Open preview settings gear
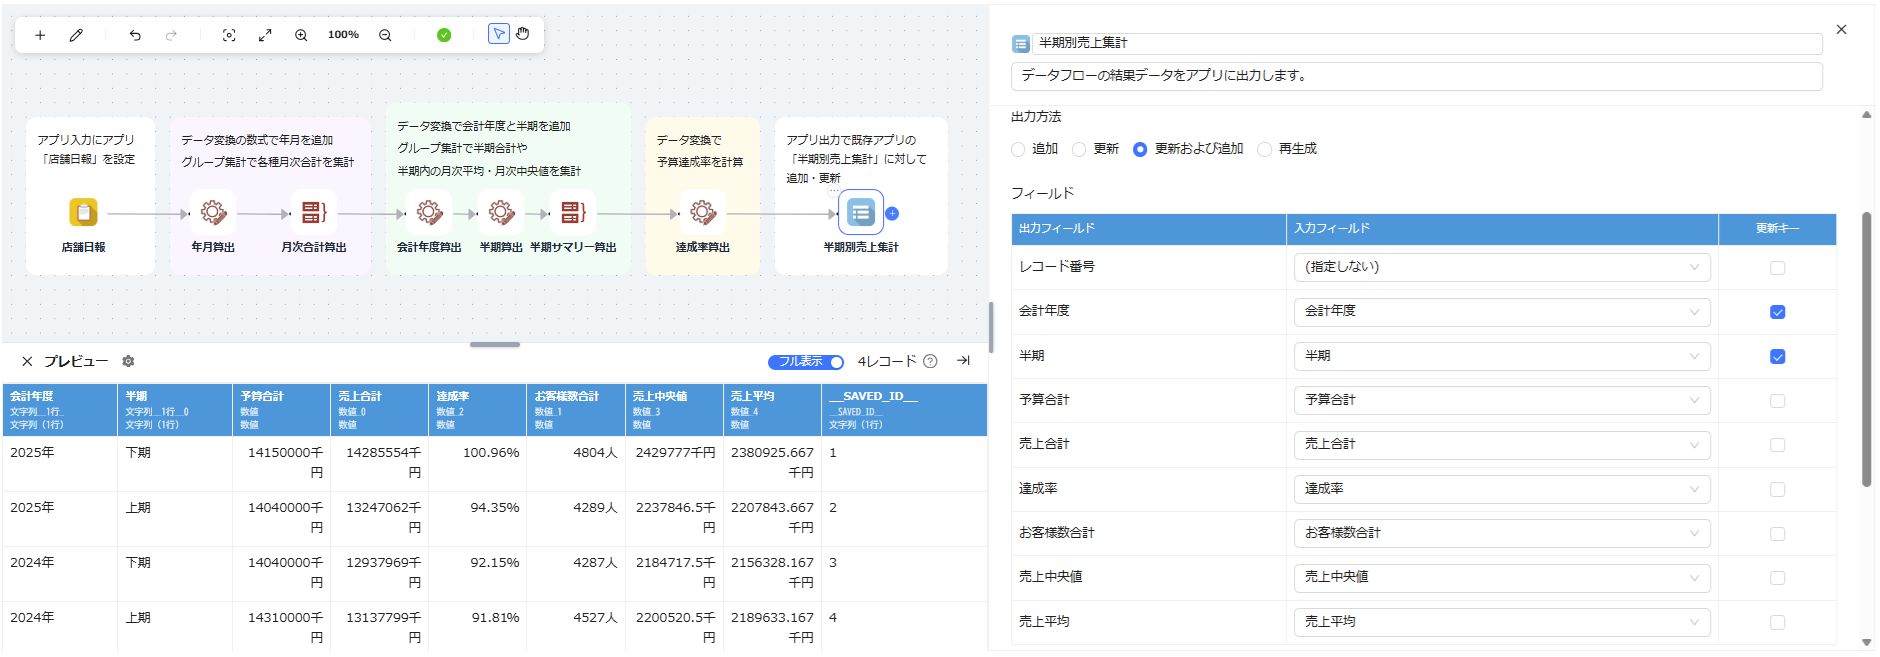1880x657 pixels. click(x=128, y=361)
